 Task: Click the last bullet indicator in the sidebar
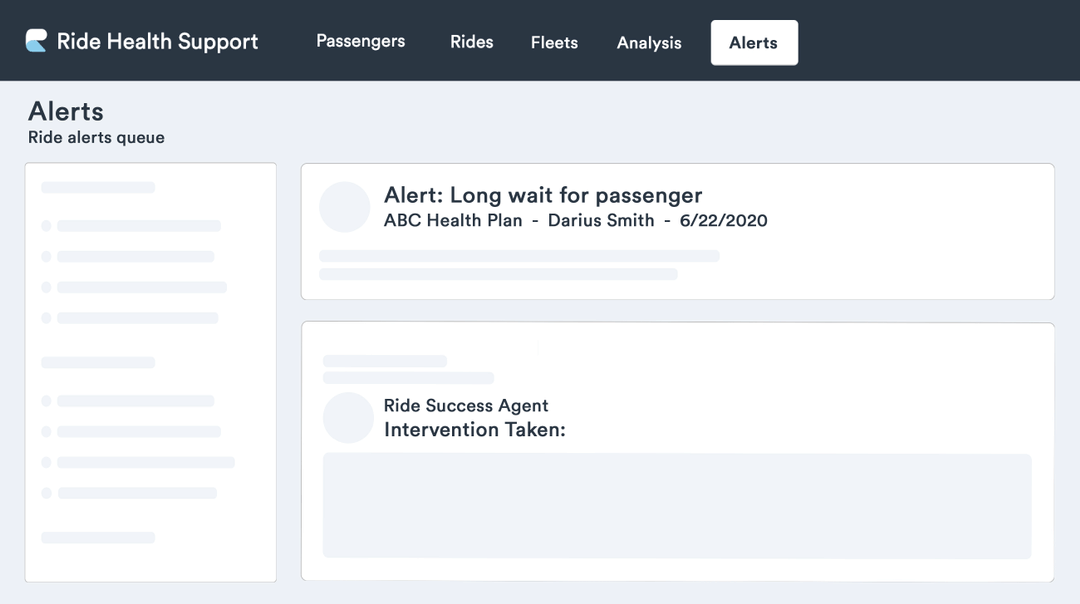point(45,492)
